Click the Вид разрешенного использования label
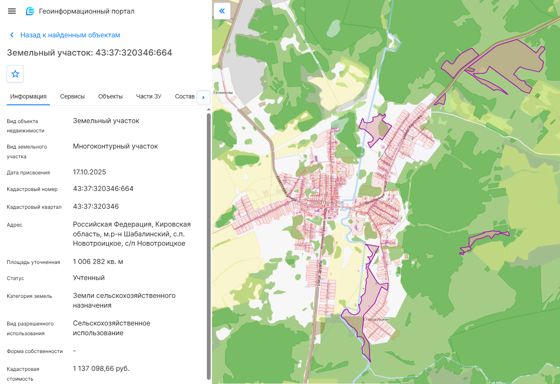The image size is (560, 384). pyautogui.click(x=30, y=329)
